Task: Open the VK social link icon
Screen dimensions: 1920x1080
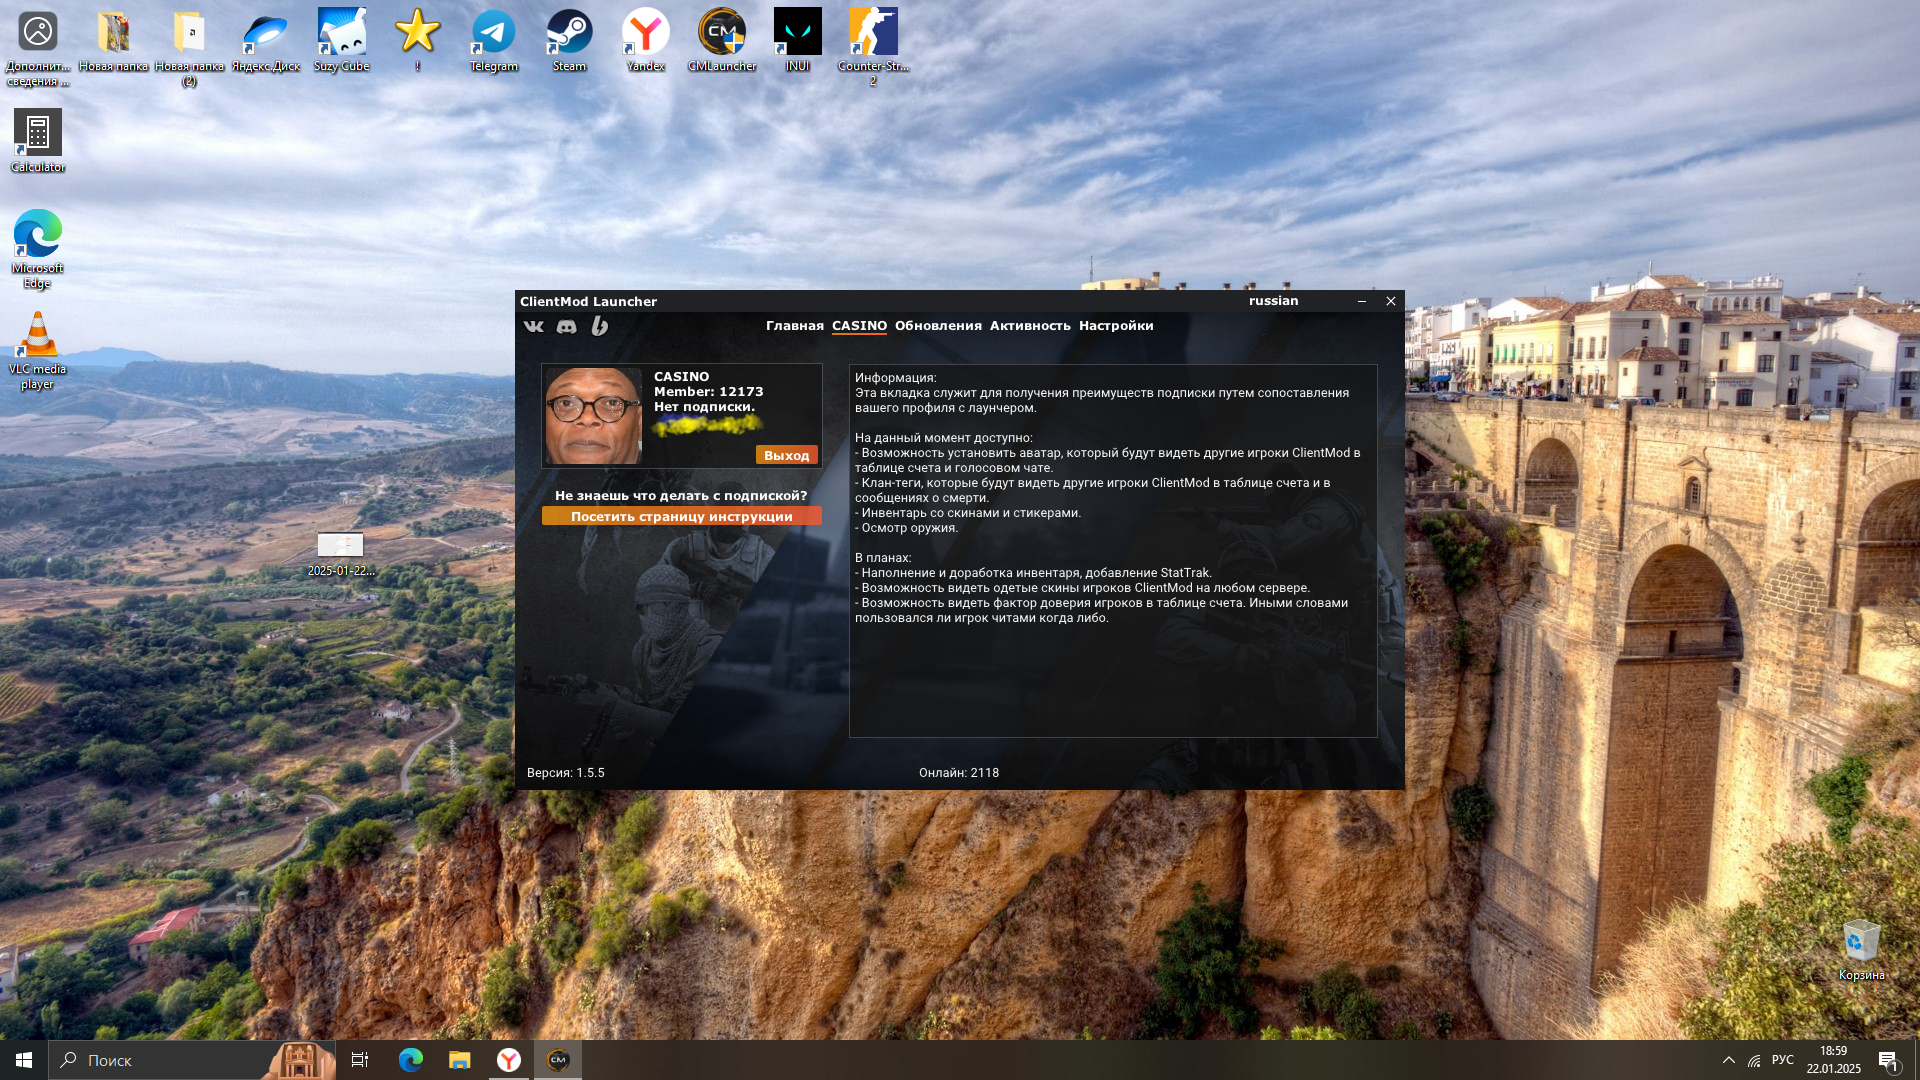Action: tap(534, 326)
